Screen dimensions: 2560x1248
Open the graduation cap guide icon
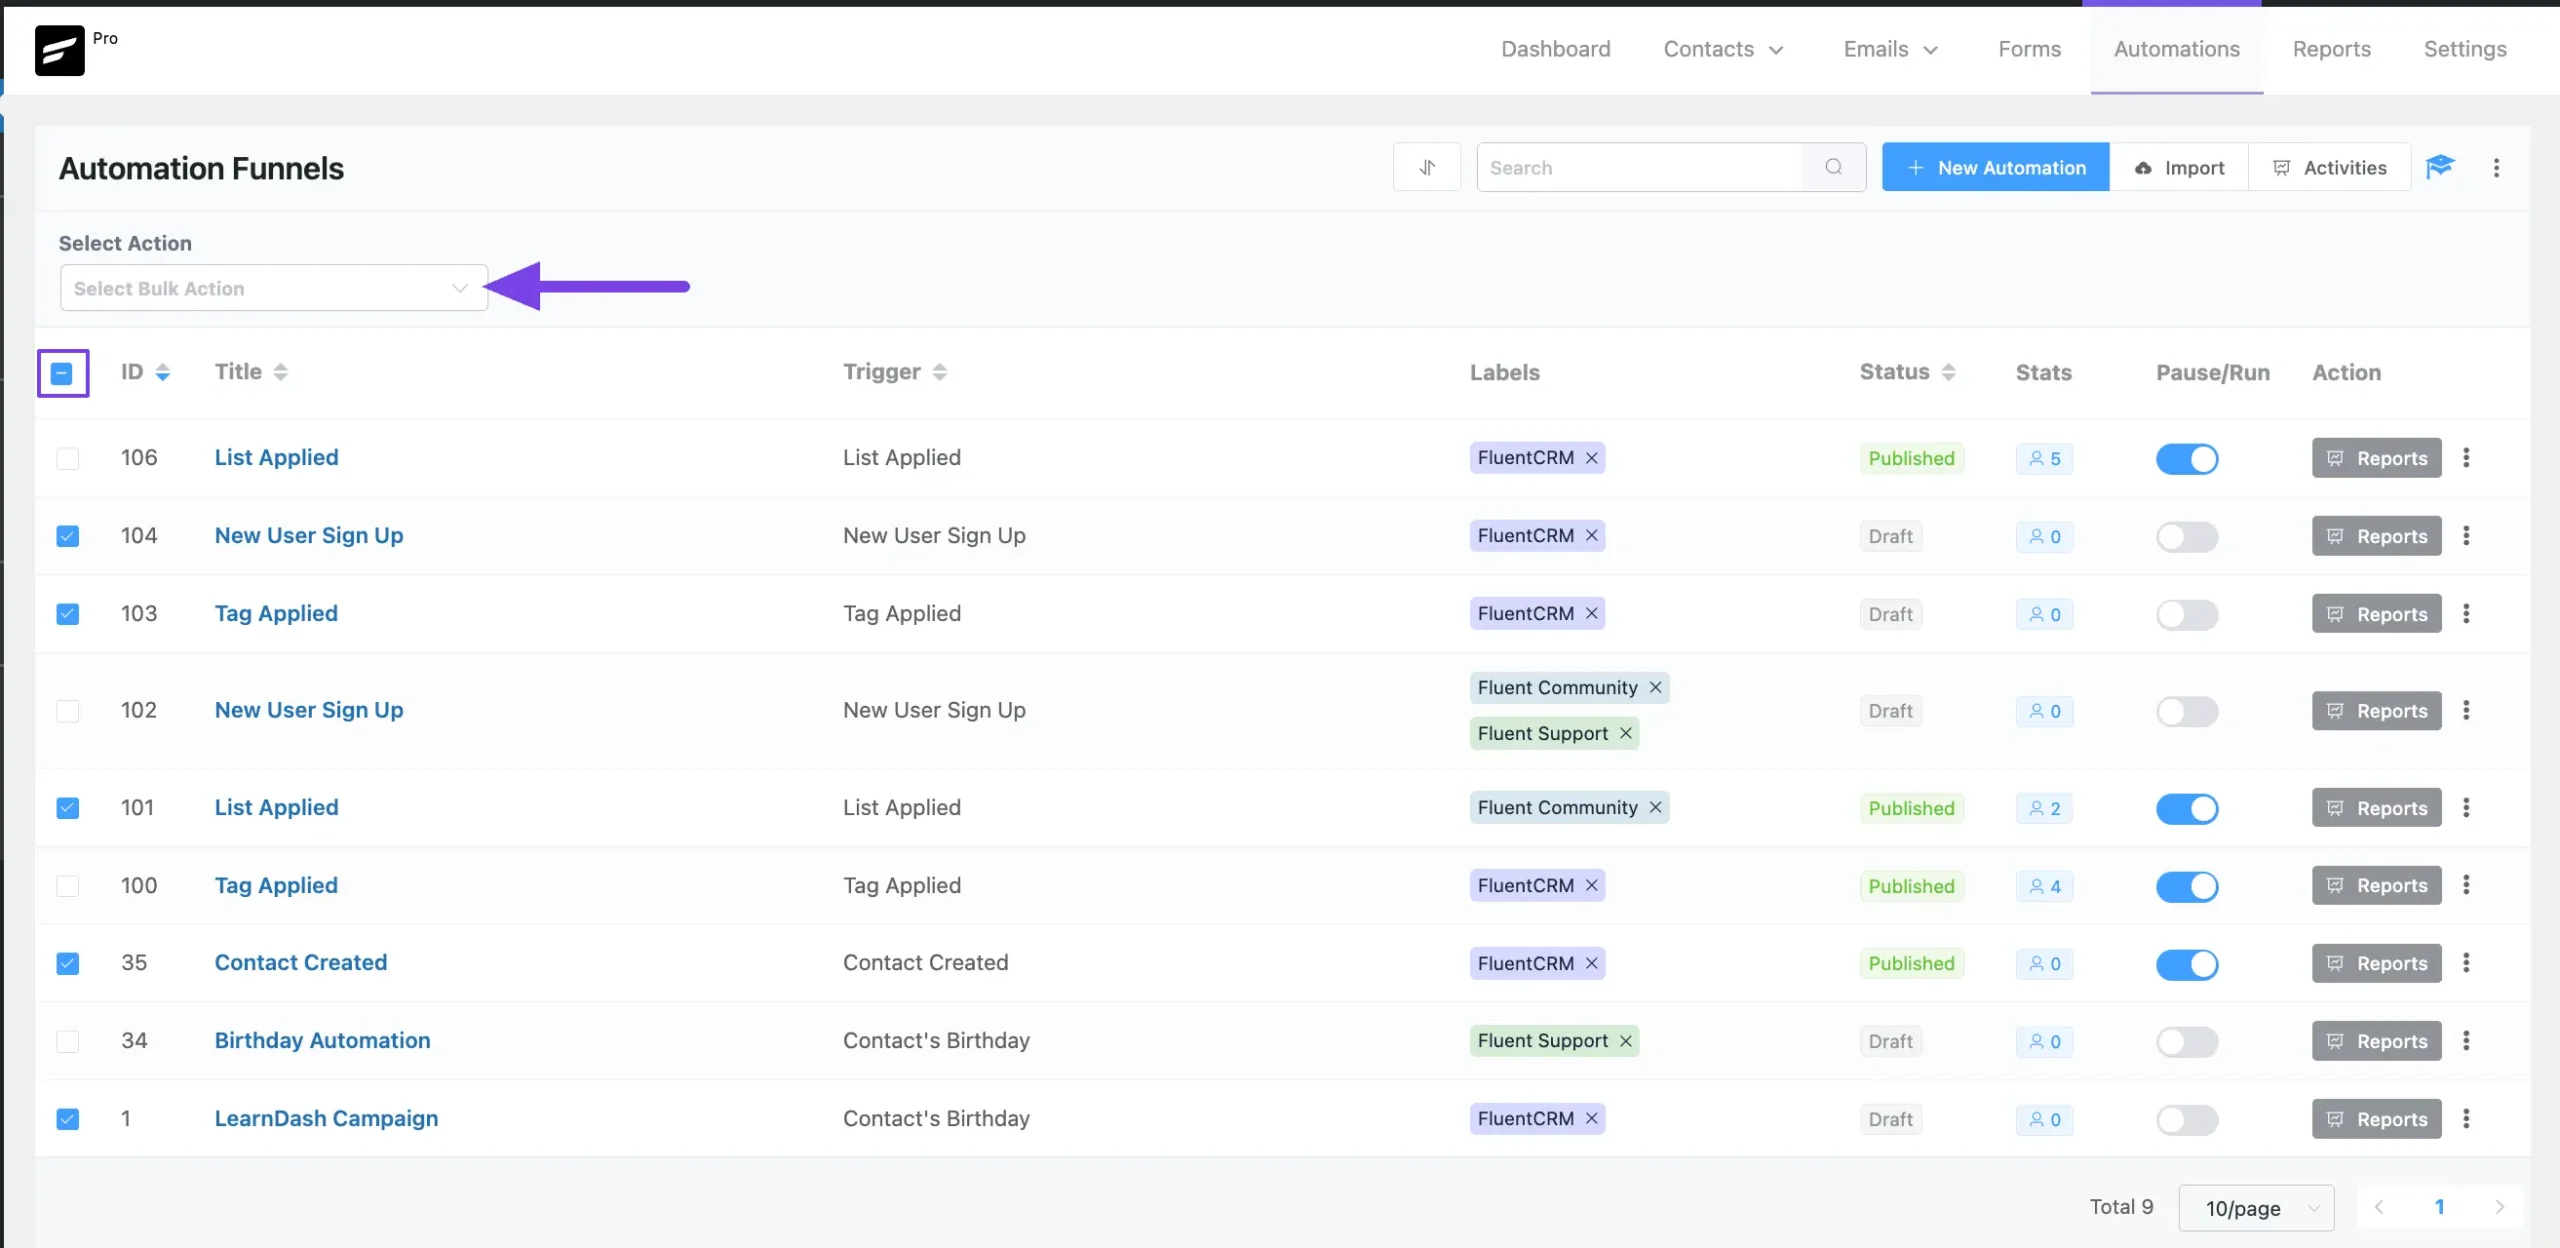[2440, 166]
